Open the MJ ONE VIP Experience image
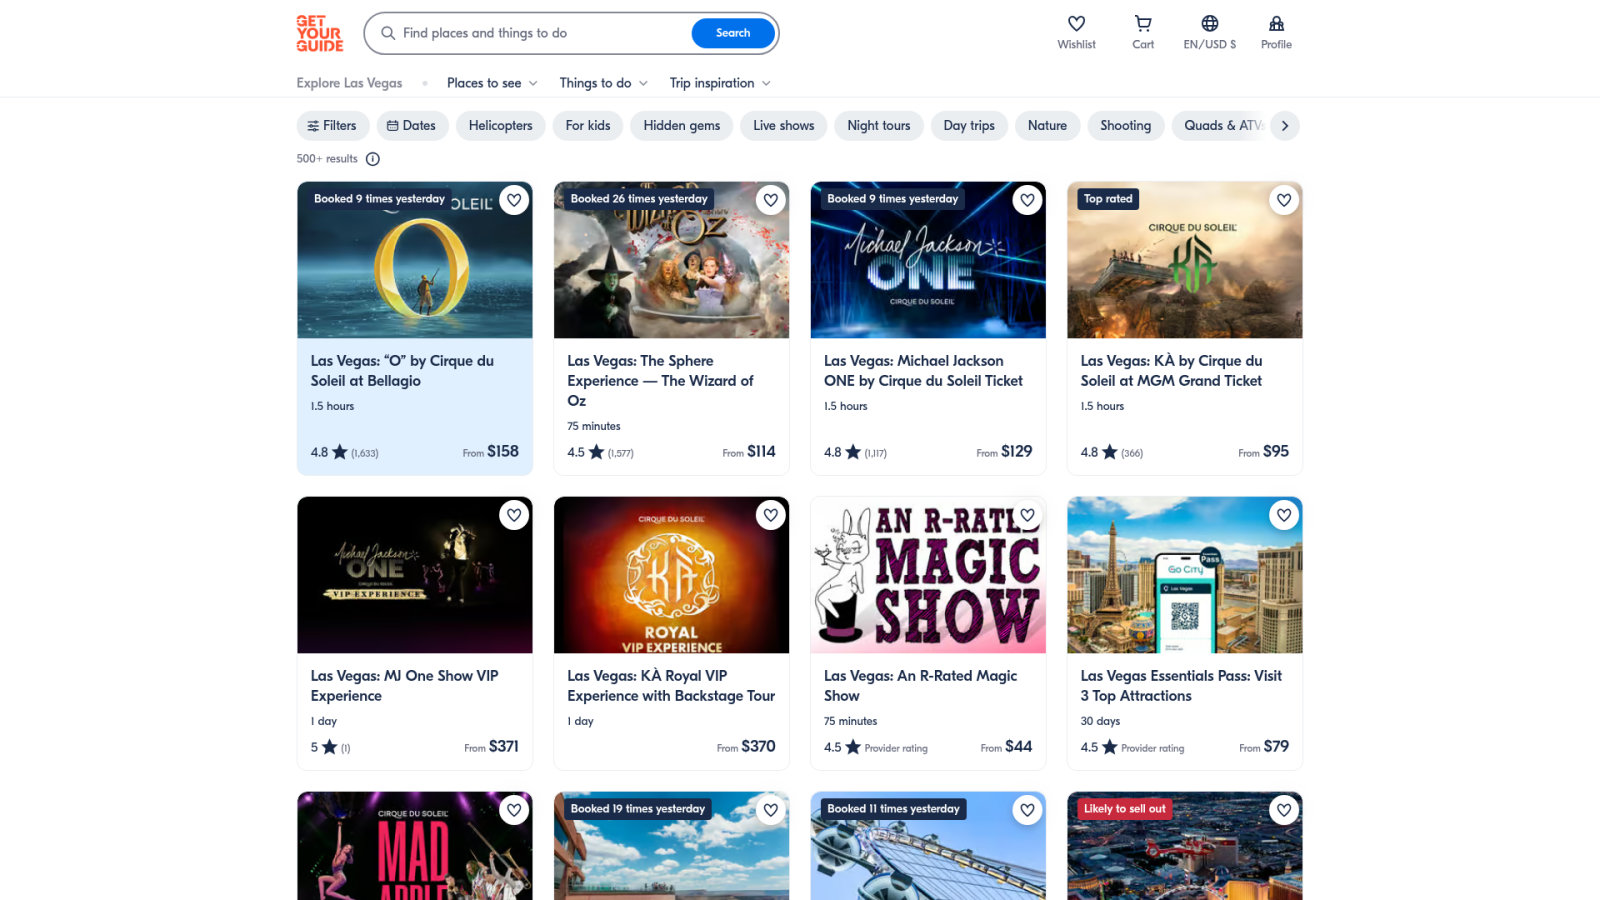Screen dimensions: 1600x900 coord(415,575)
